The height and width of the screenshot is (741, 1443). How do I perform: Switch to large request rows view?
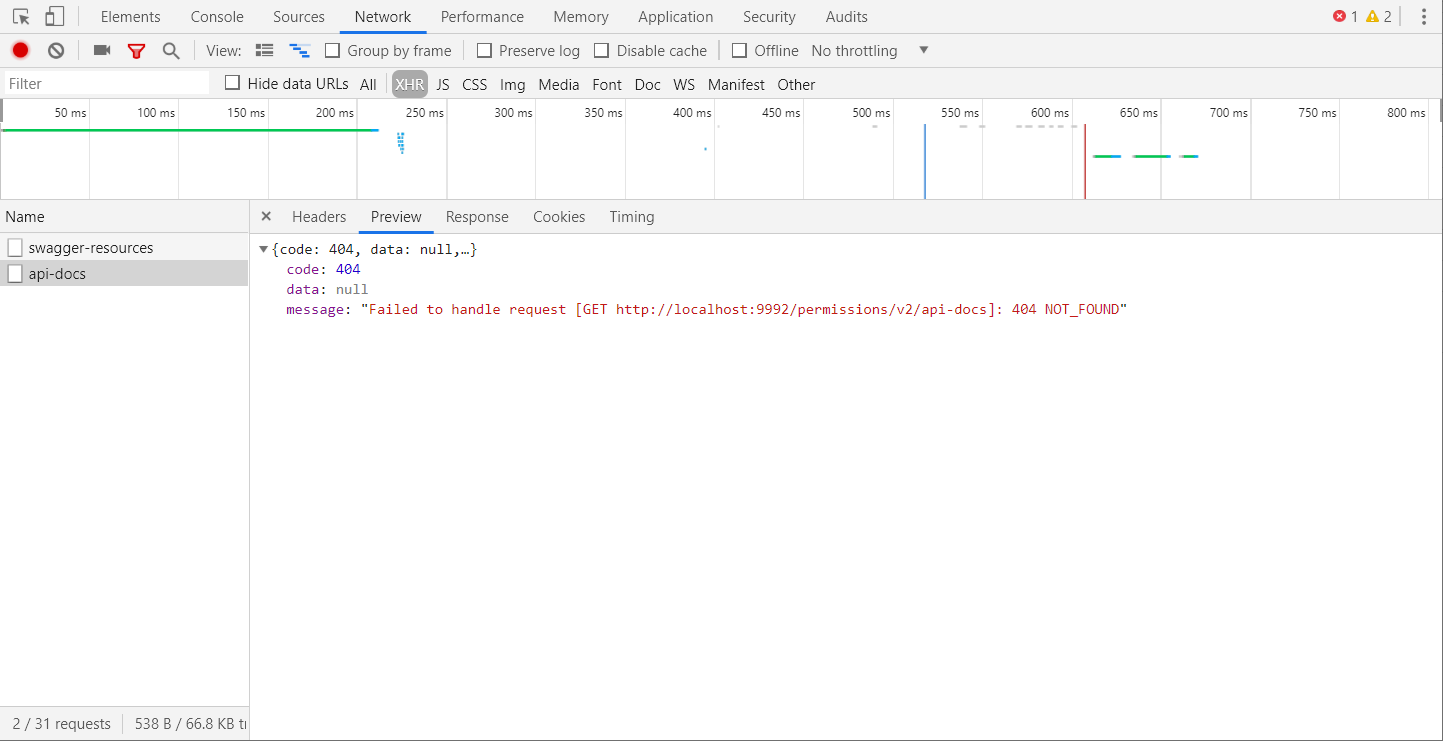[265, 50]
